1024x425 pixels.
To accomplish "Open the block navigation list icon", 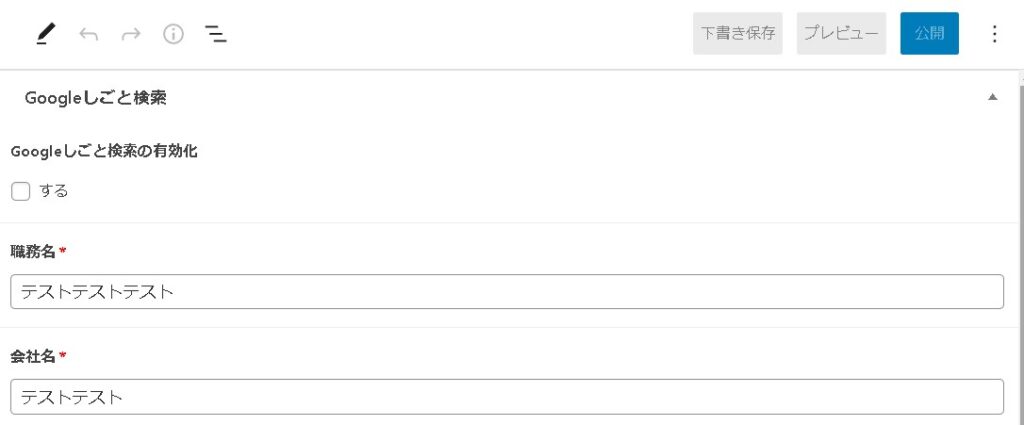I will click(216, 34).
